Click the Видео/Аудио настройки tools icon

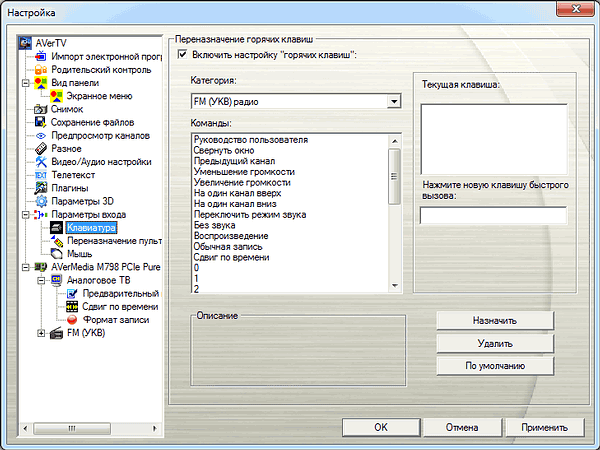click(41, 162)
